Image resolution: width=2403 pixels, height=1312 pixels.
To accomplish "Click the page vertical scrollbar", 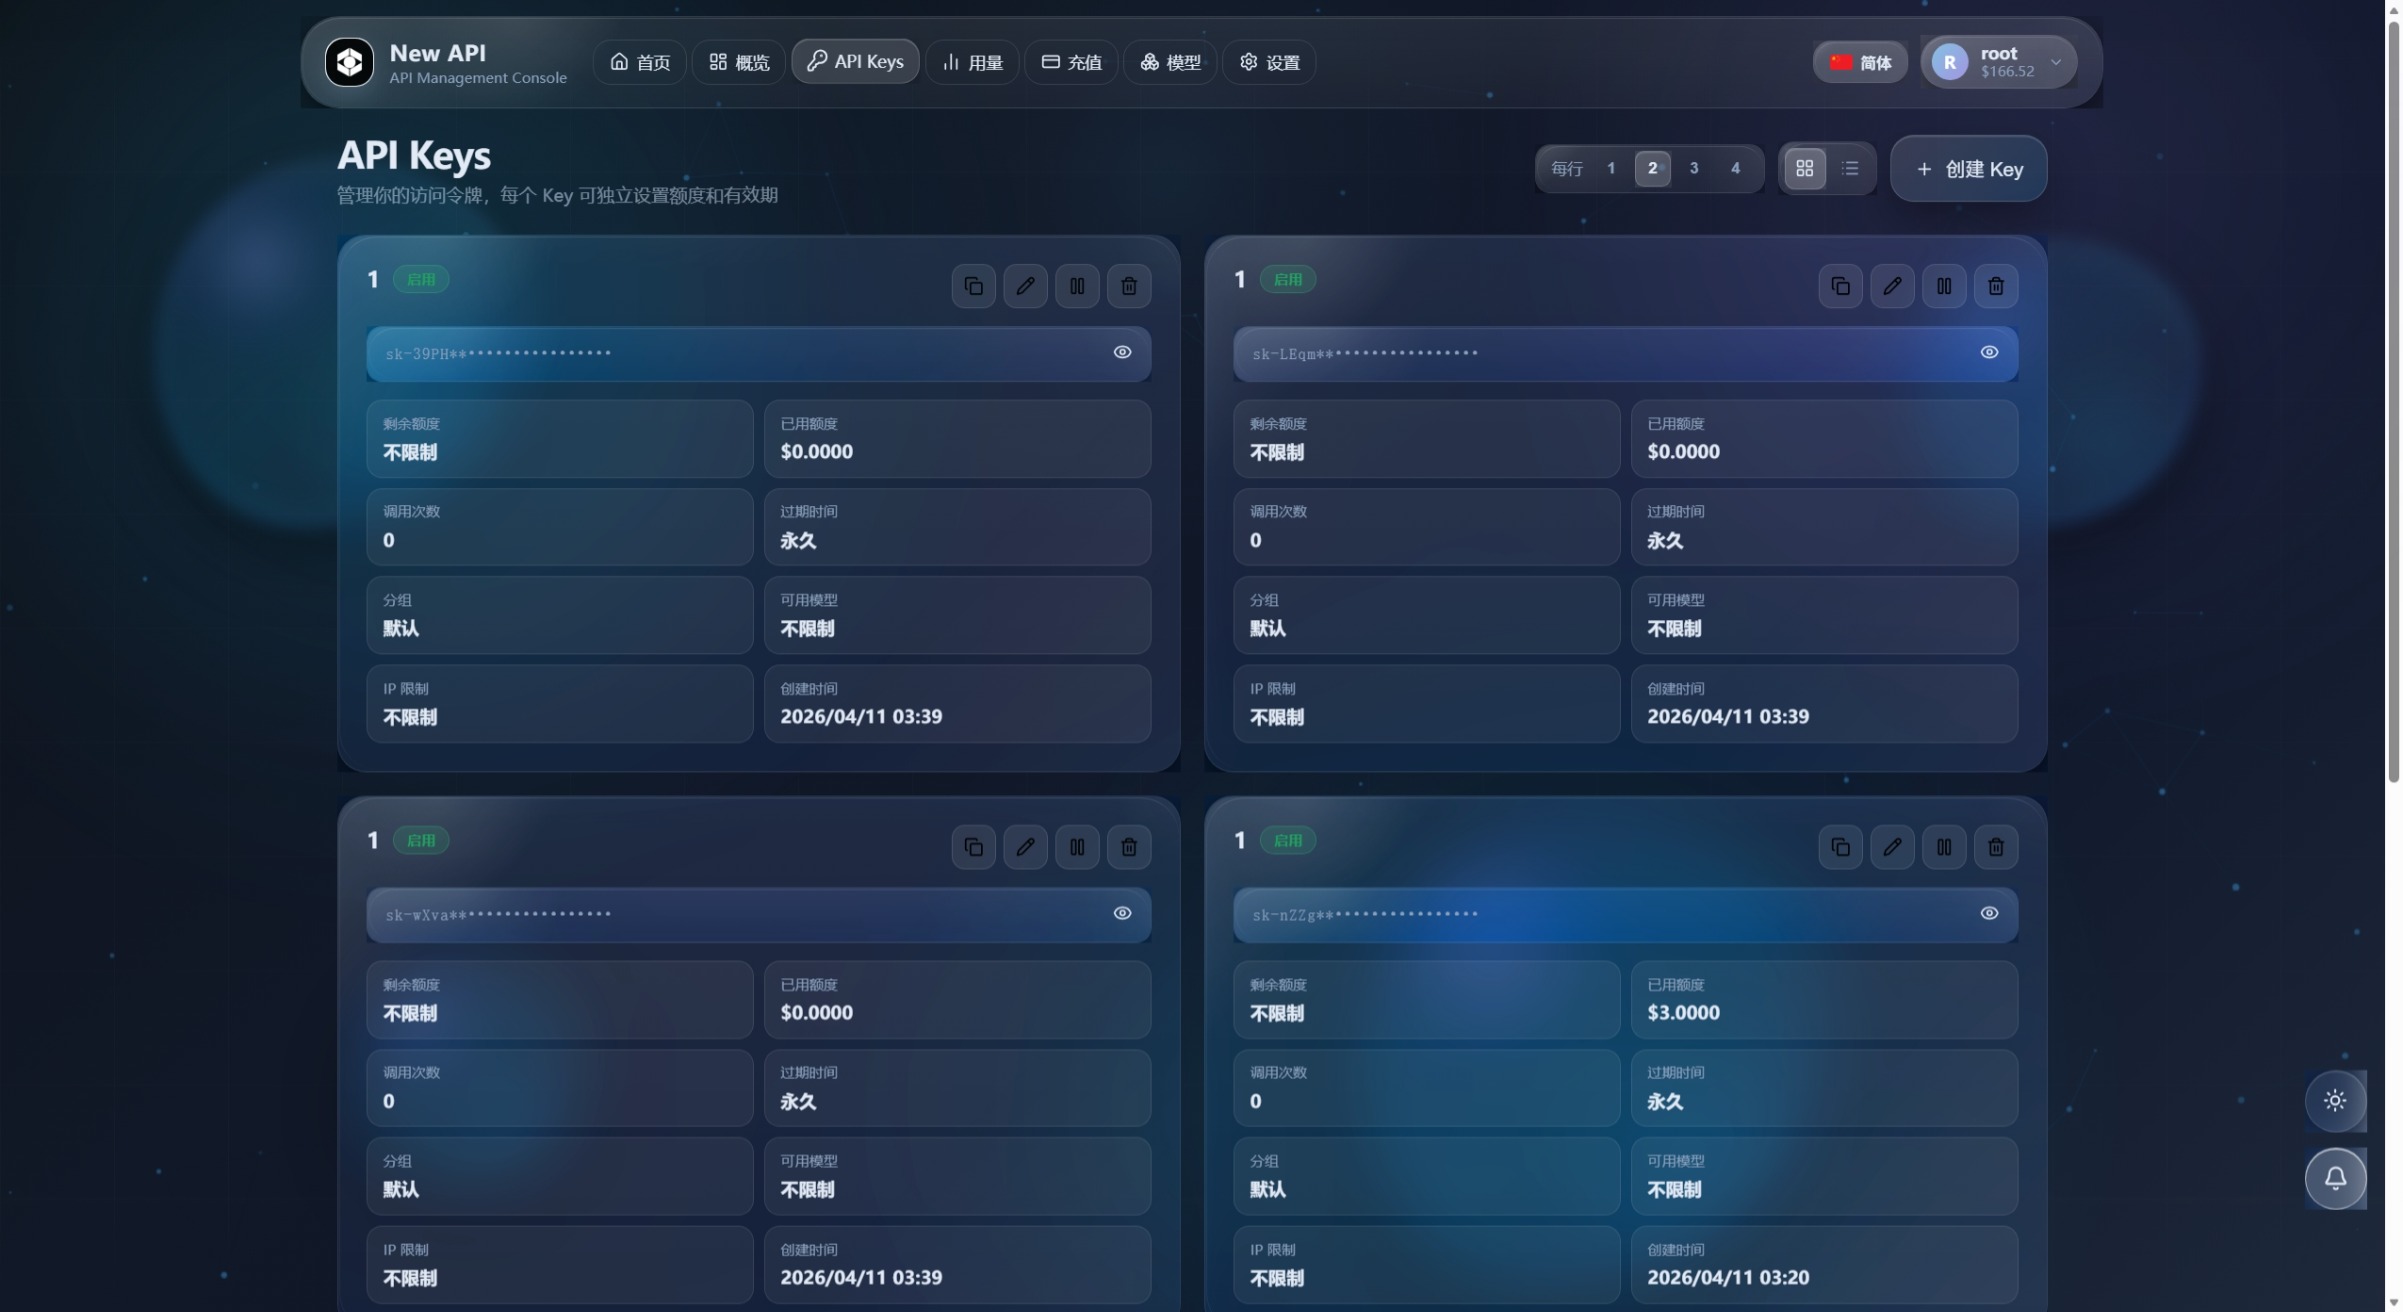I will (2392, 400).
